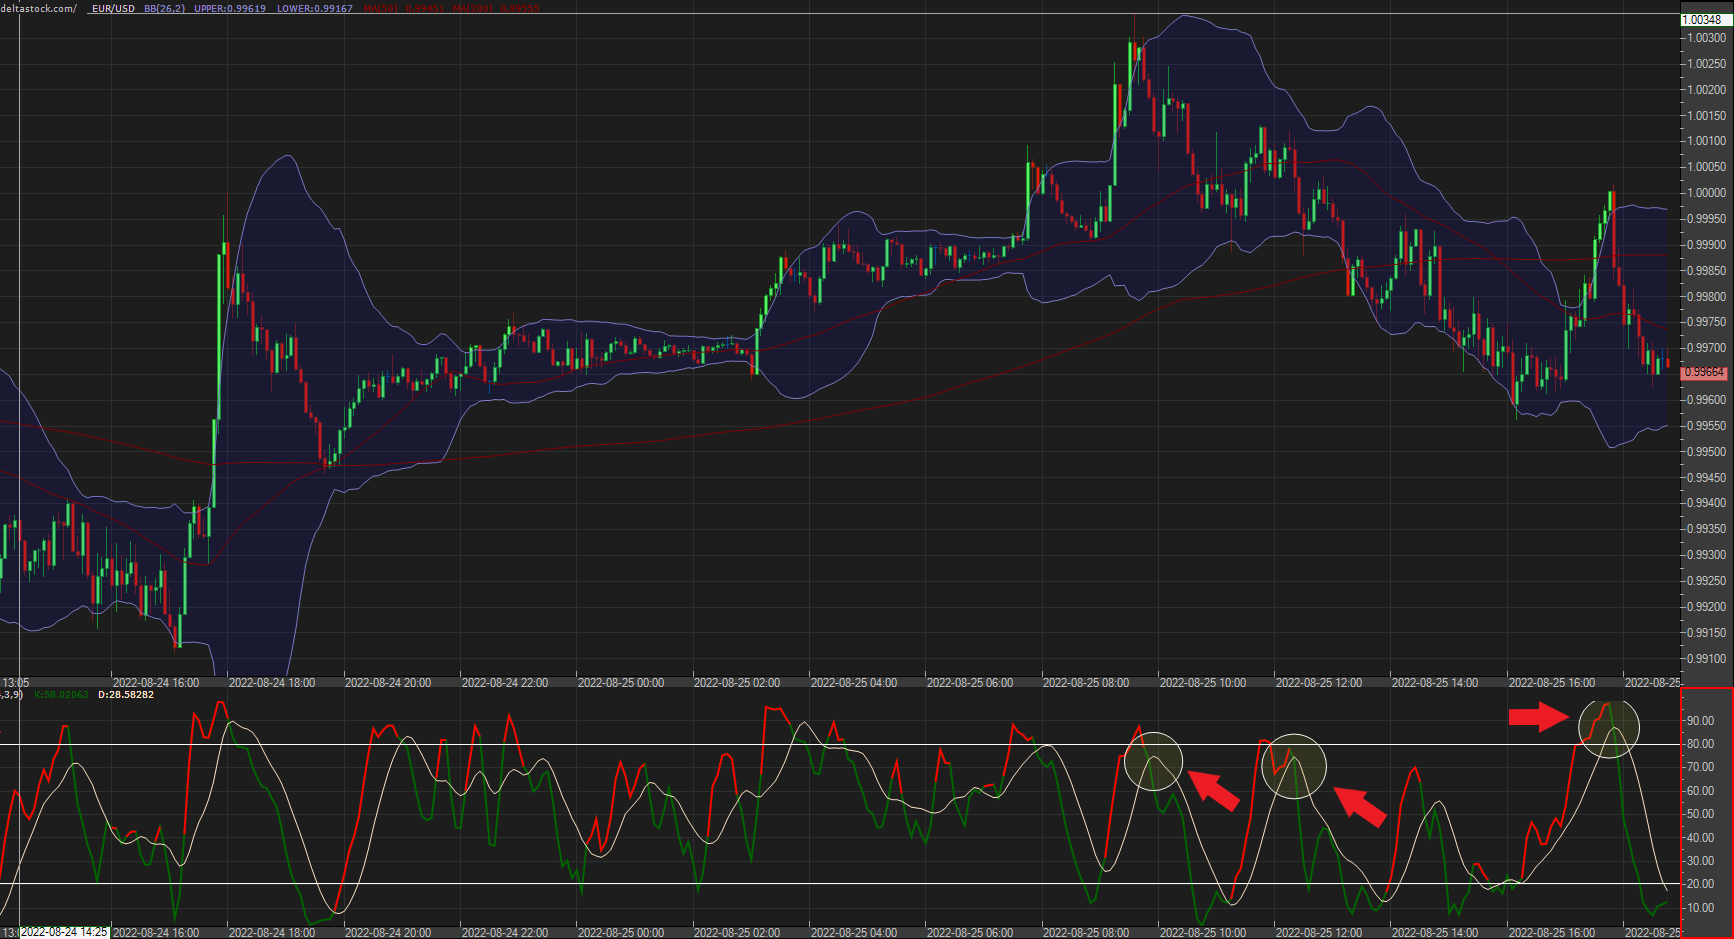Open the deltastock.com/ link
The image size is (1734, 939).
point(38,8)
